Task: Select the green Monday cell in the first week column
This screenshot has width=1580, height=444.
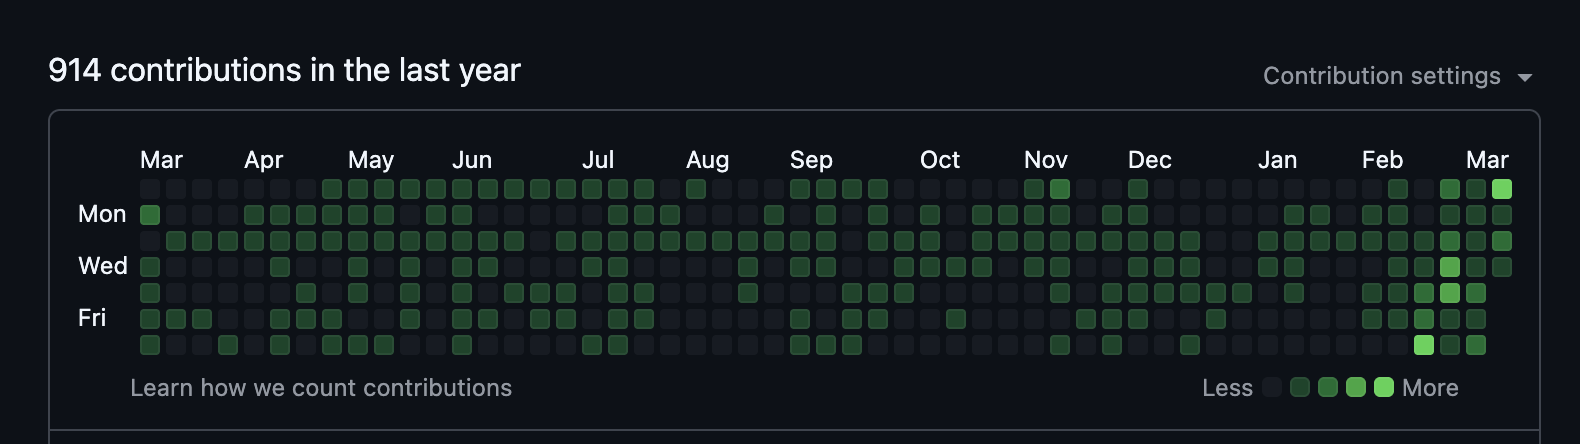Action: pos(150,215)
